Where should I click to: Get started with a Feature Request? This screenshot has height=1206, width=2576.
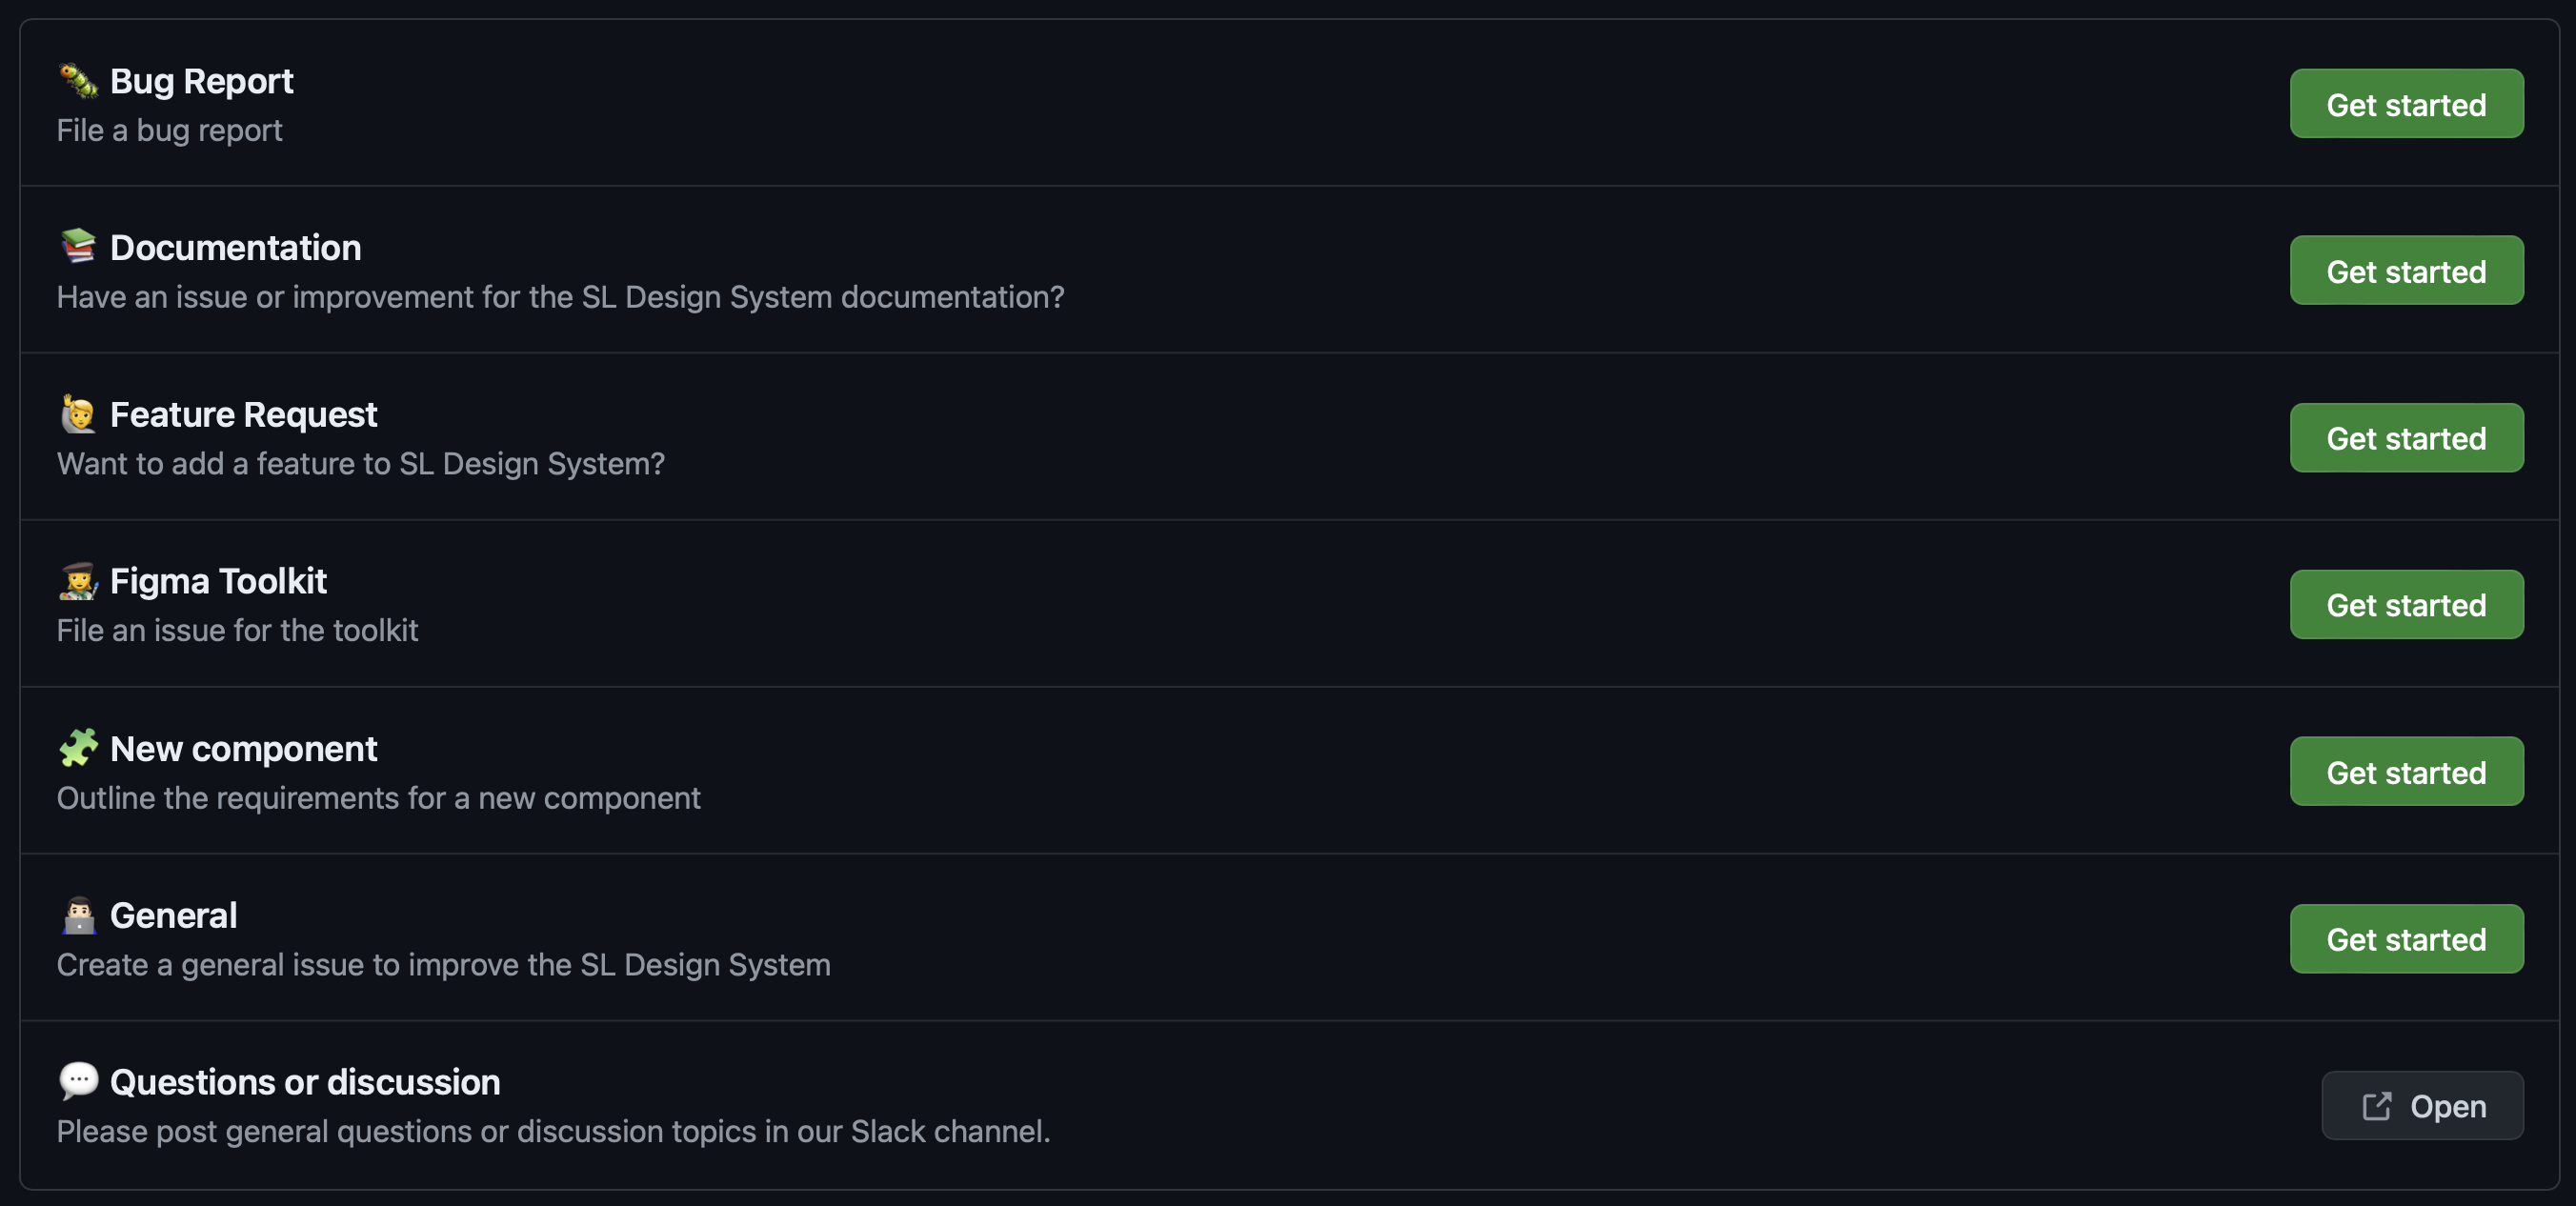pyautogui.click(x=2406, y=438)
